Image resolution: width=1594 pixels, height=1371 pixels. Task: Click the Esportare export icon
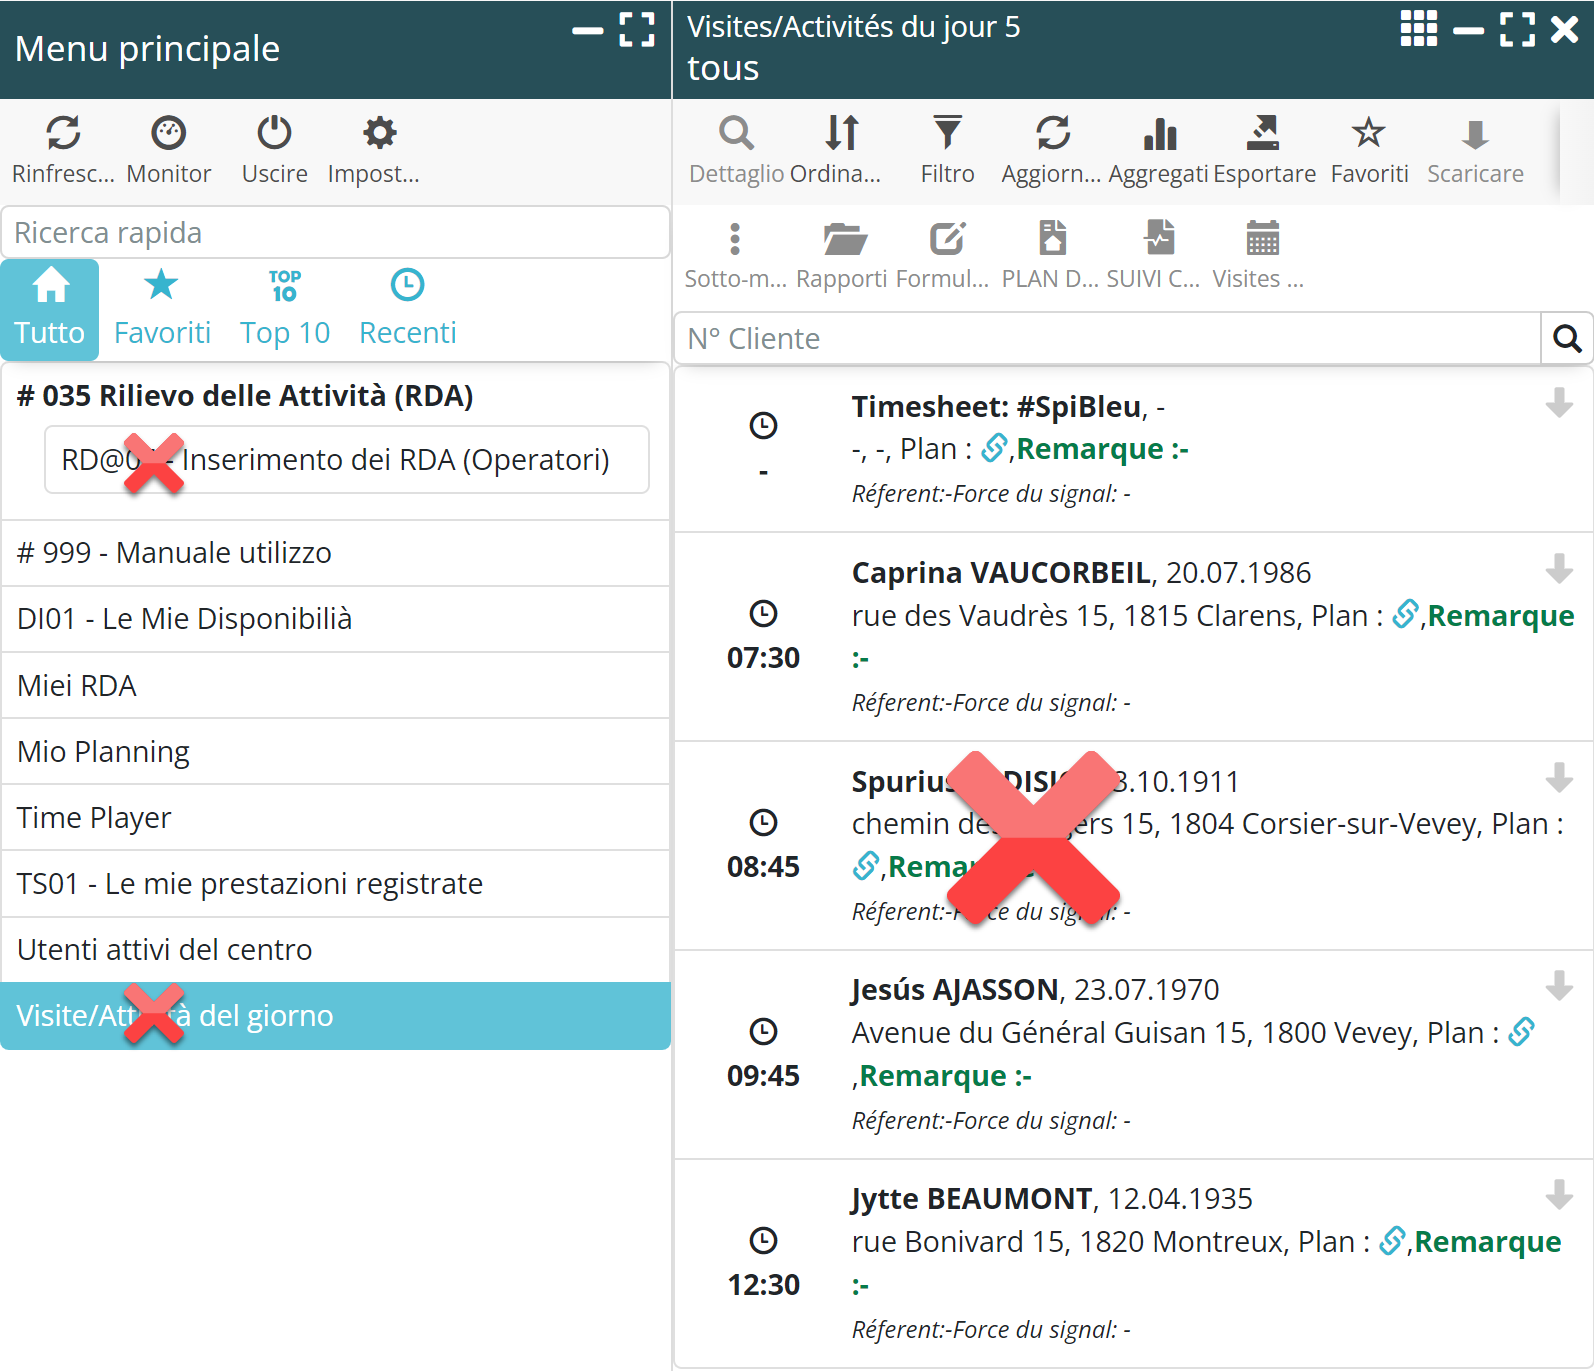click(x=1263, y=133)
